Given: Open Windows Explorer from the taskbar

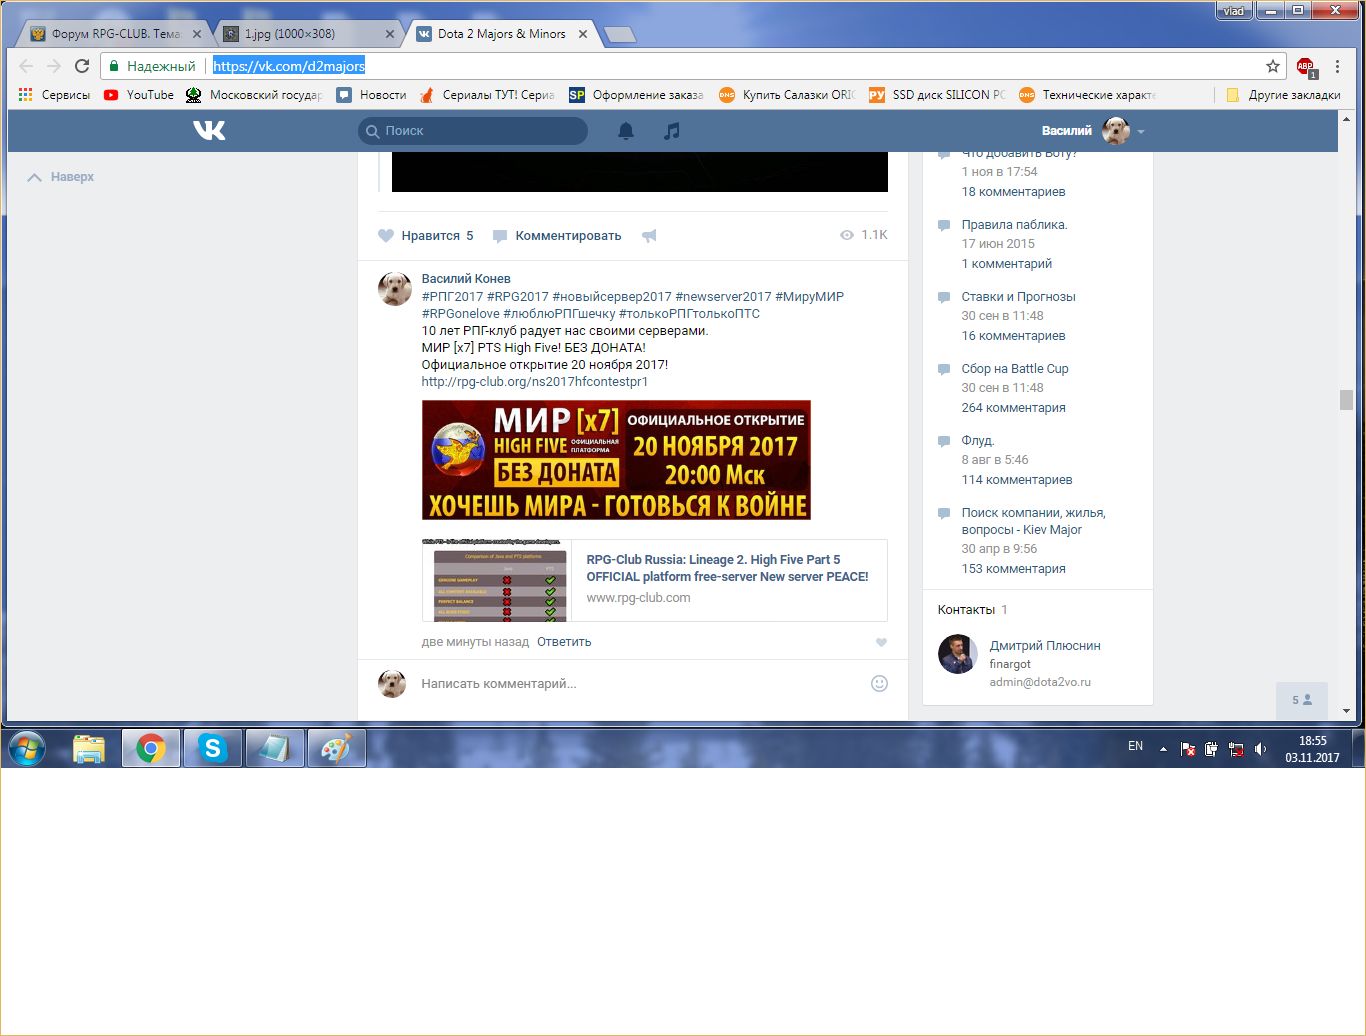Looking at the screenshot, I should tap(89, 748).
